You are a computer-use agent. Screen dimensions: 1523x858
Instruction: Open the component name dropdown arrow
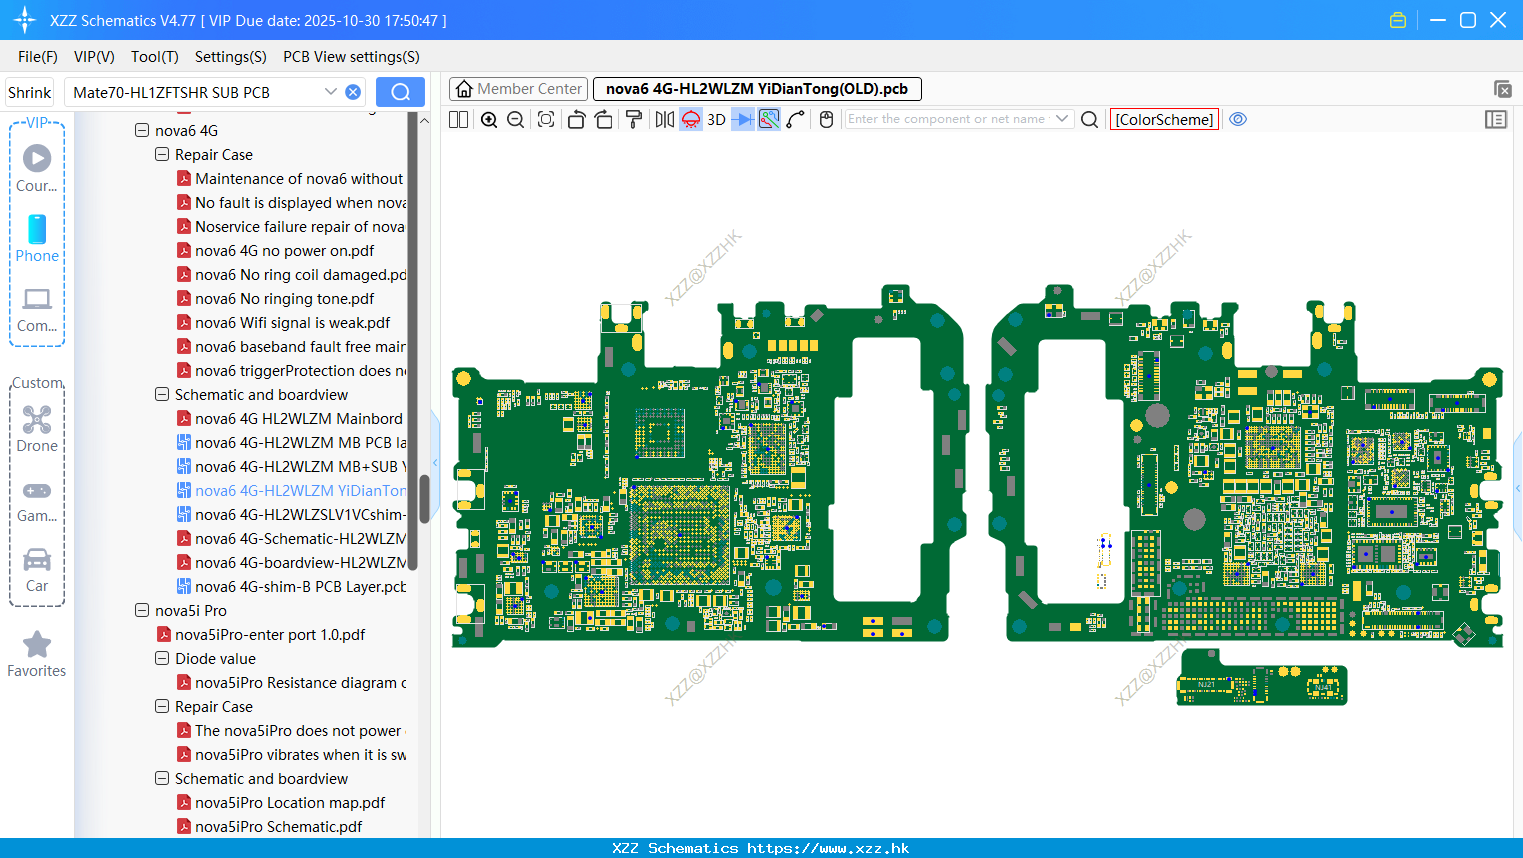[1062, 119]
